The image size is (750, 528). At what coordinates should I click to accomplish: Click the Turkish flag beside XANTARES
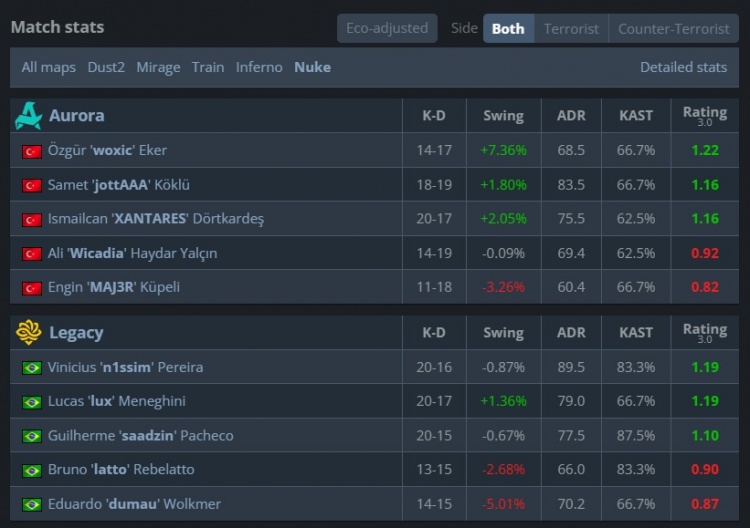pyautogui.click(x=31, y=219)
